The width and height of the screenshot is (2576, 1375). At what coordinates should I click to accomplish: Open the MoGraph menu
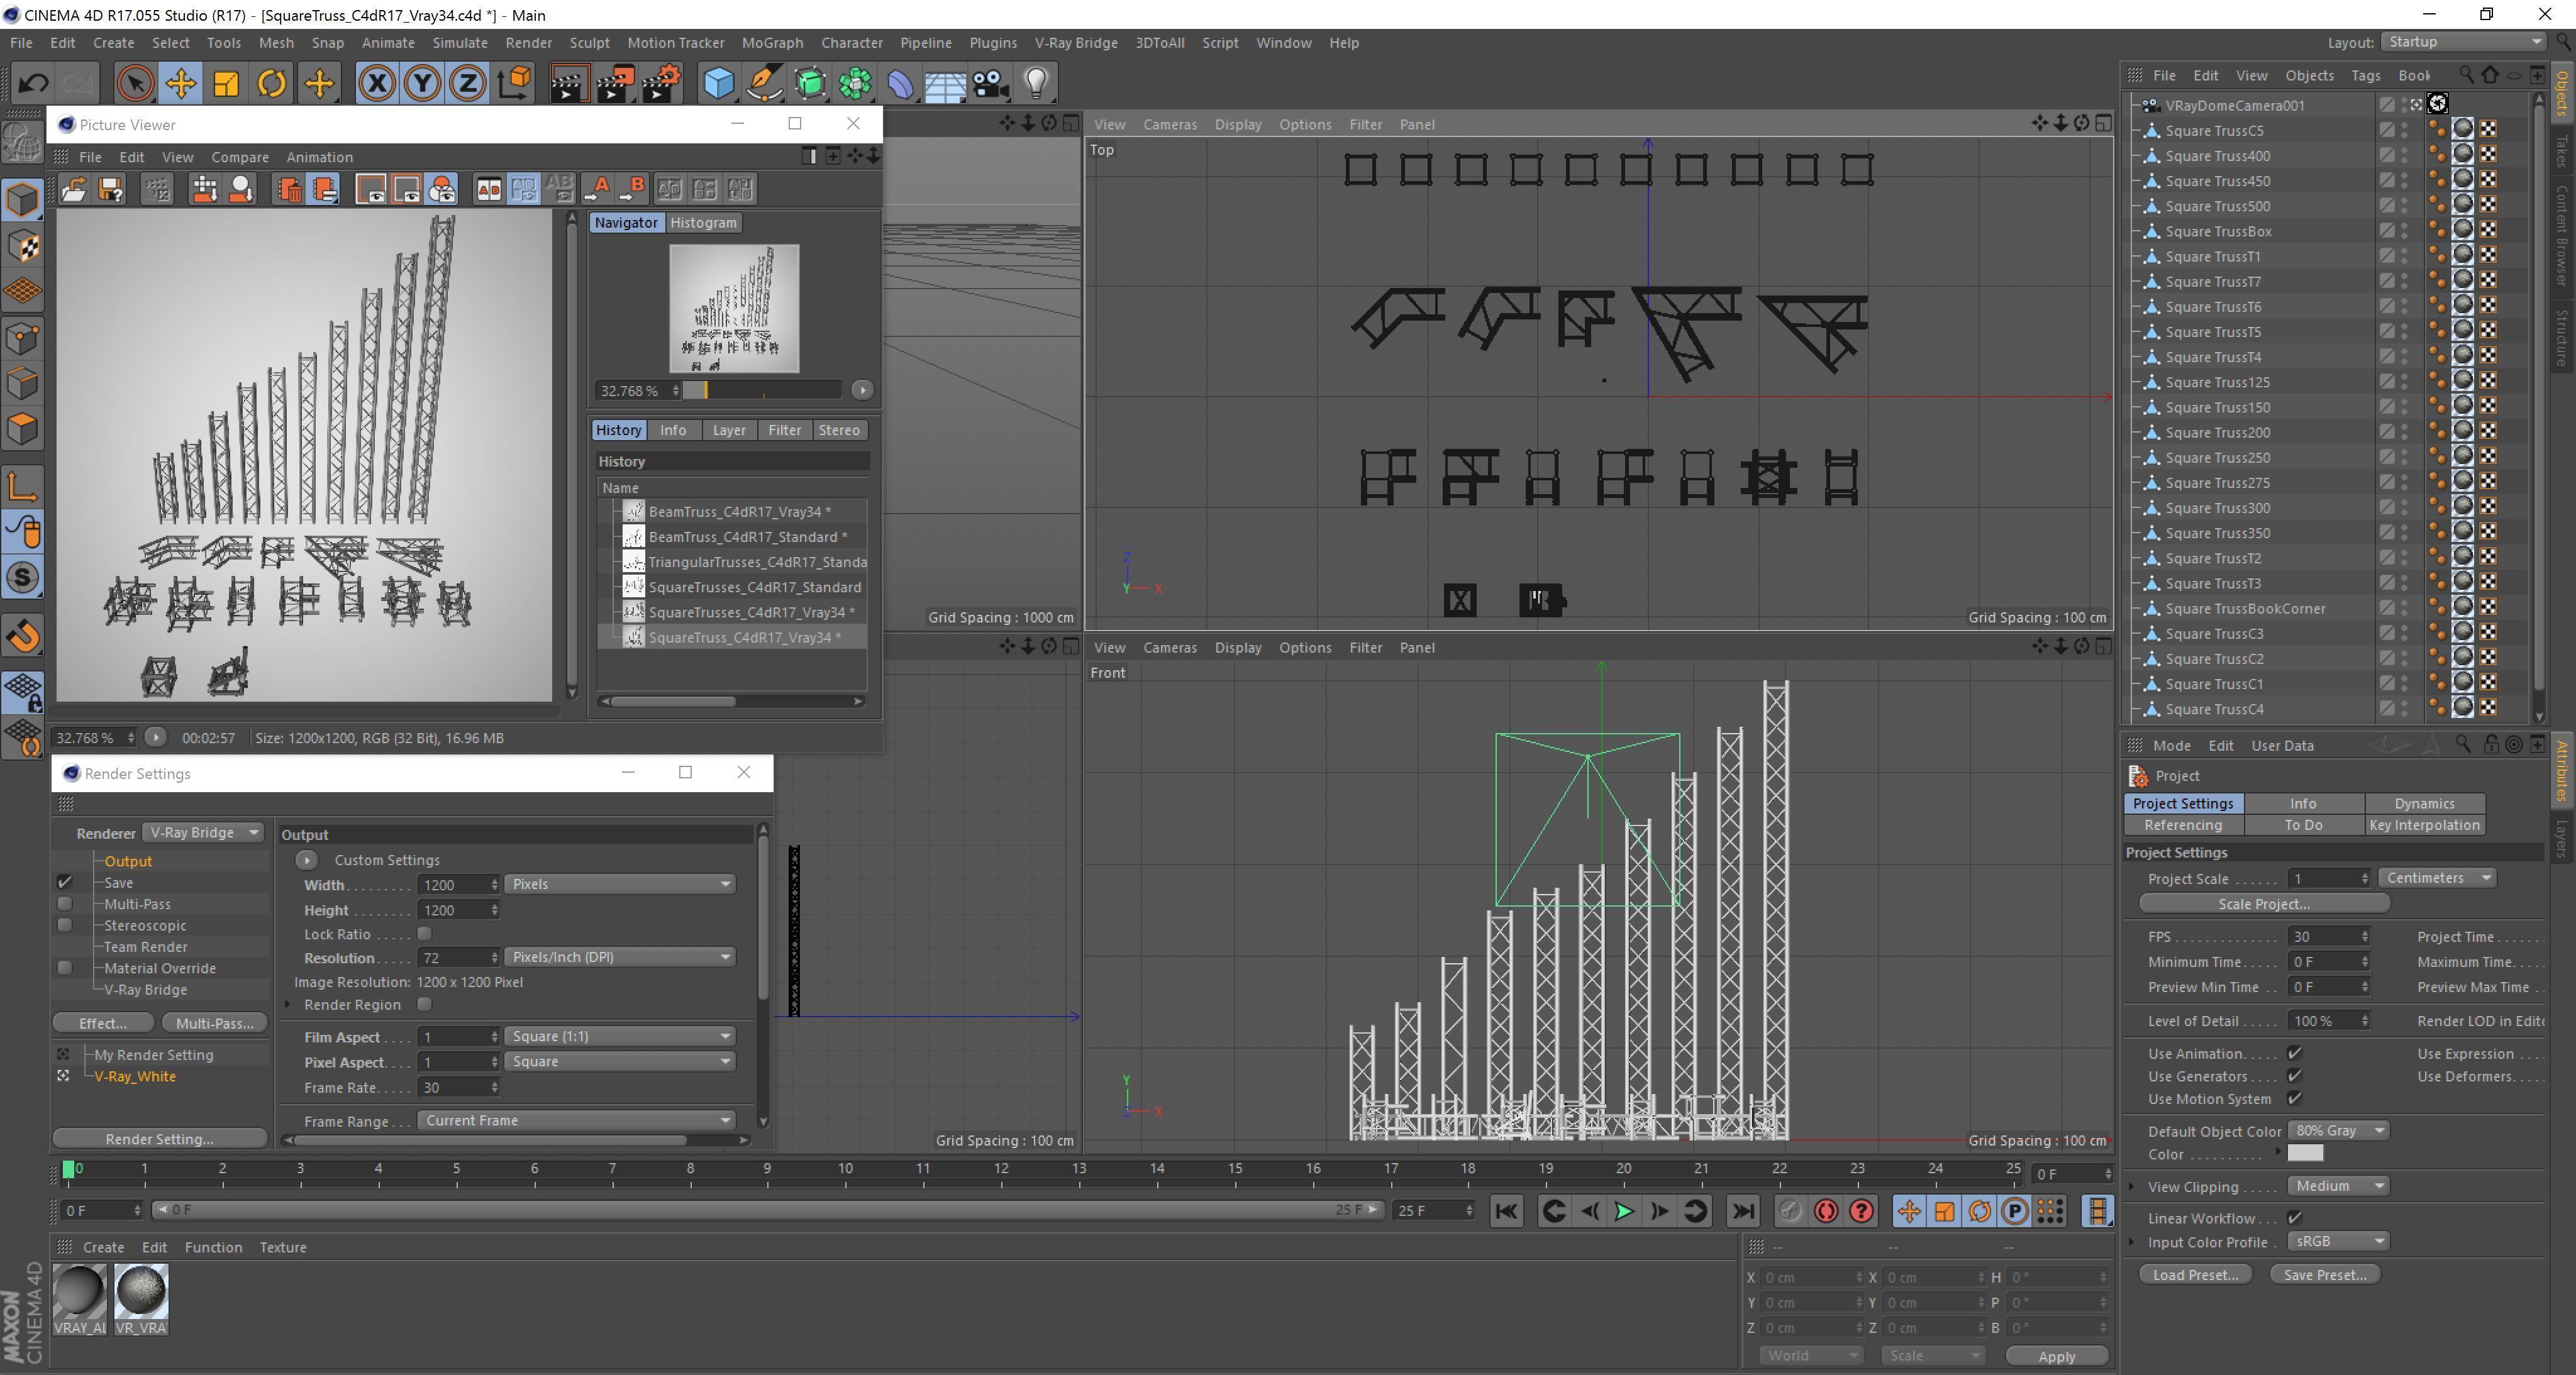[x=772, y=43]
